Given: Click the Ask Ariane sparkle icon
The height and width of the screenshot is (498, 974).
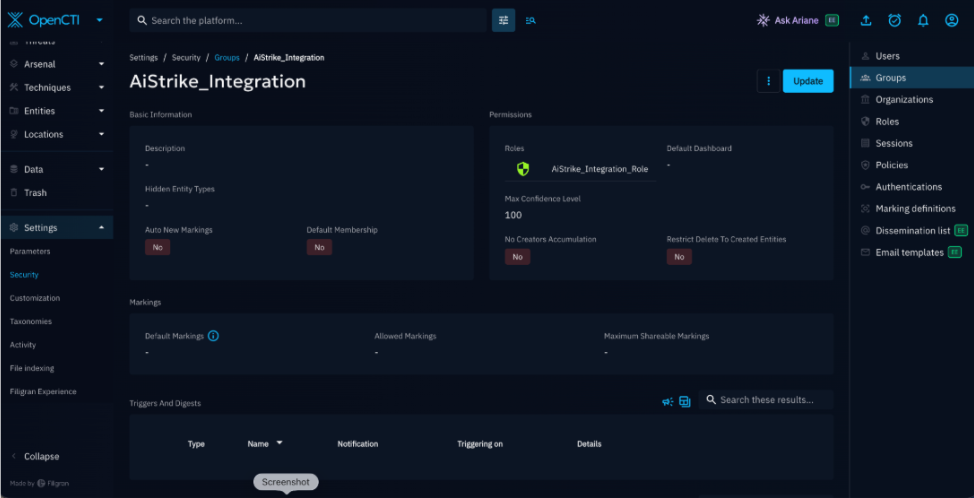Looking at the screenshot, I should 763,20.
